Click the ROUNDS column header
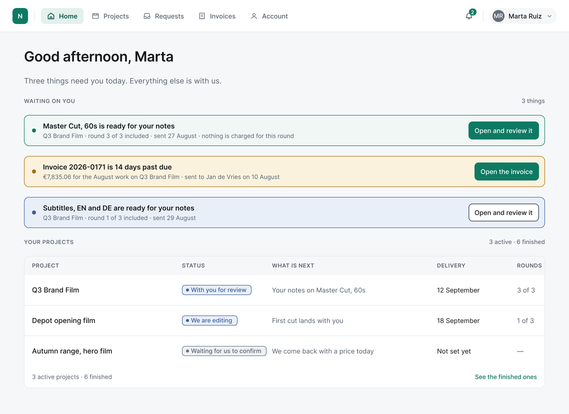This screenshot has width=569, height=414. point(529,266)
